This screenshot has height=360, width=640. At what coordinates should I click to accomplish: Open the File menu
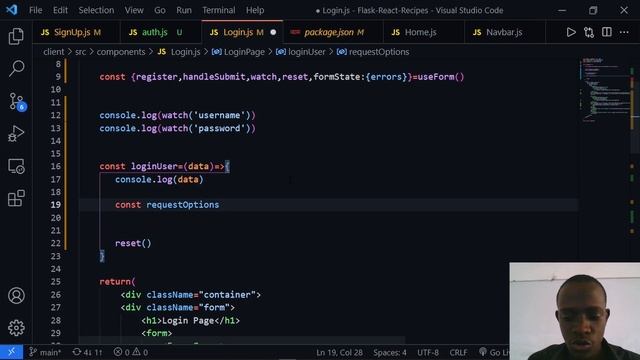(36, 10)
